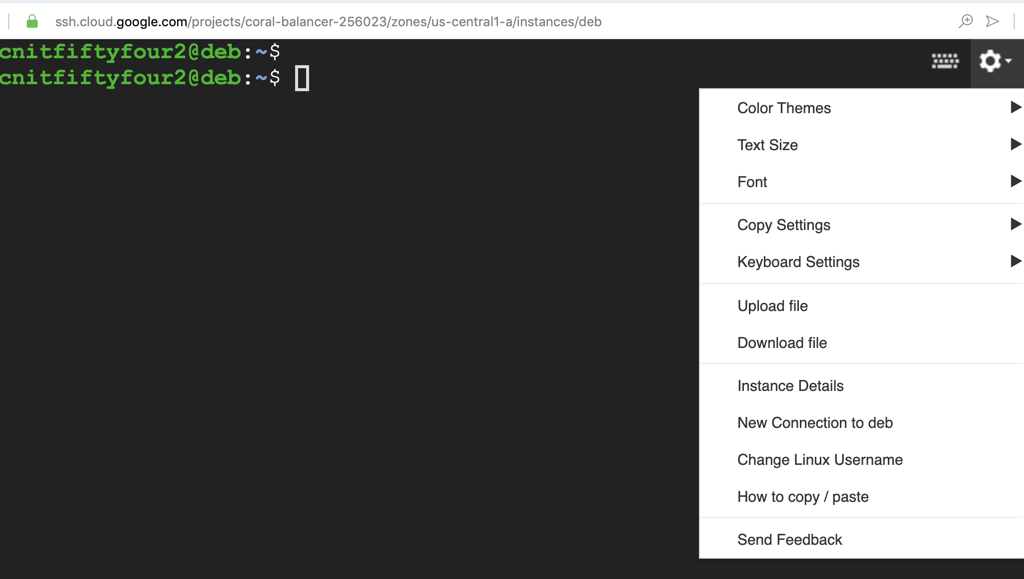Open Instance Details
1024x579 pixels.
790,386
